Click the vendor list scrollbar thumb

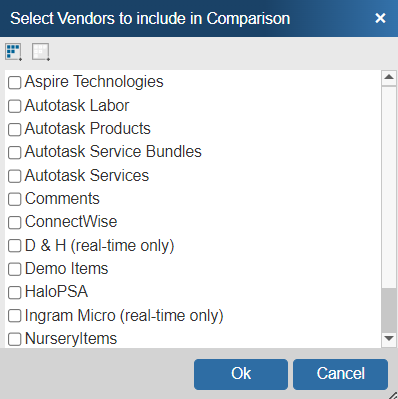pyautogui.click(x=389, y=310)
